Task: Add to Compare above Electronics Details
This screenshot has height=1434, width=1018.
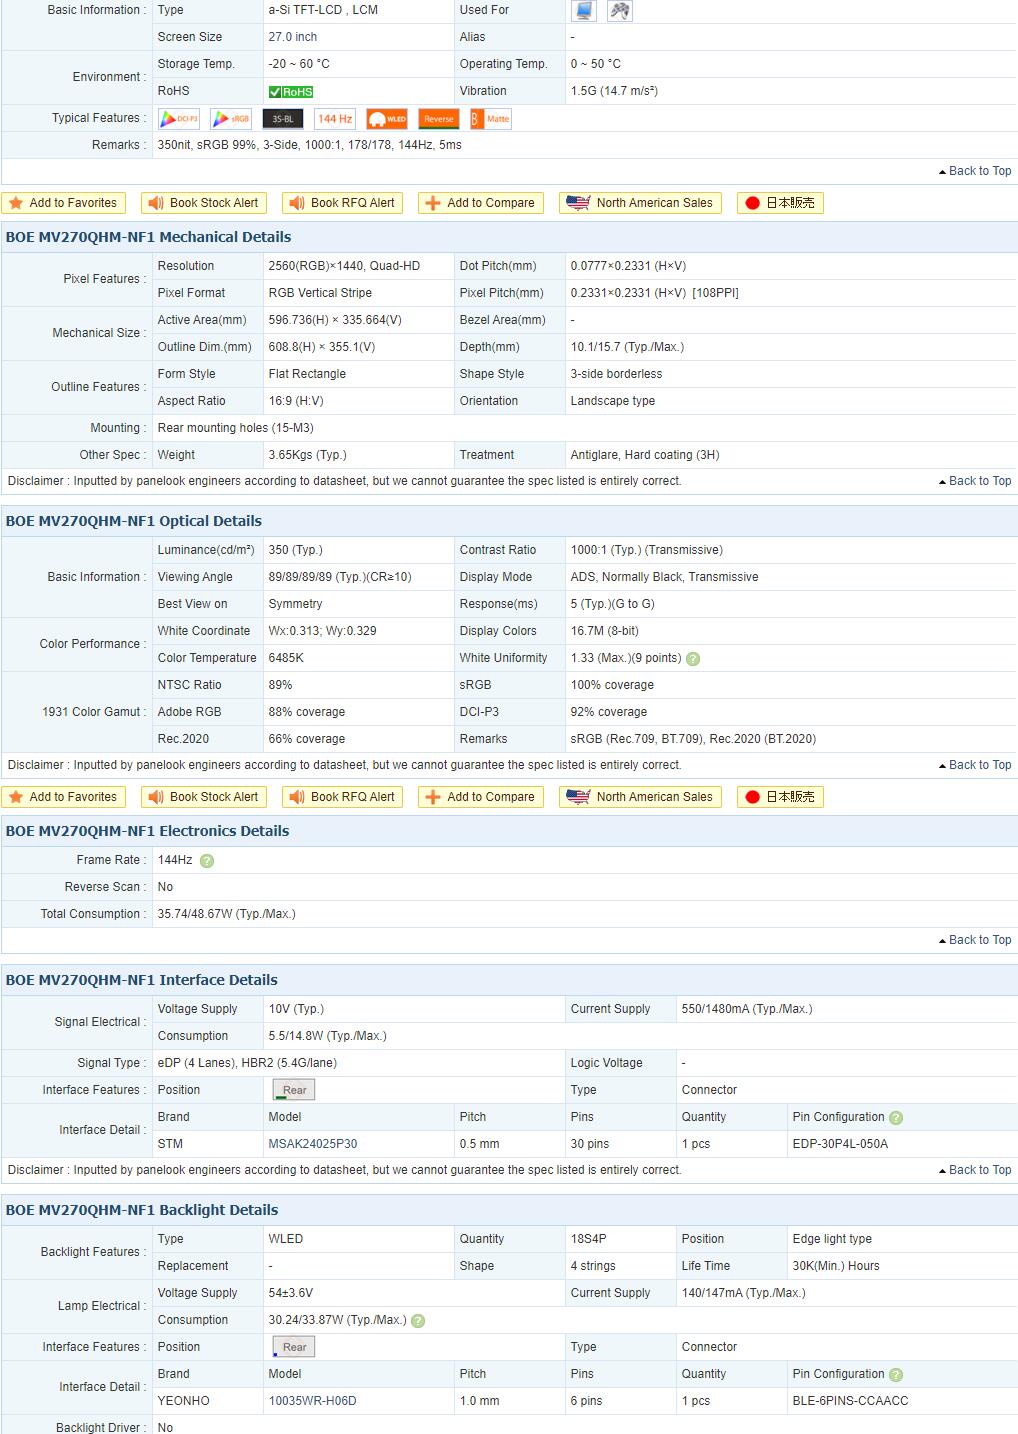Action: tap(481, 797)
